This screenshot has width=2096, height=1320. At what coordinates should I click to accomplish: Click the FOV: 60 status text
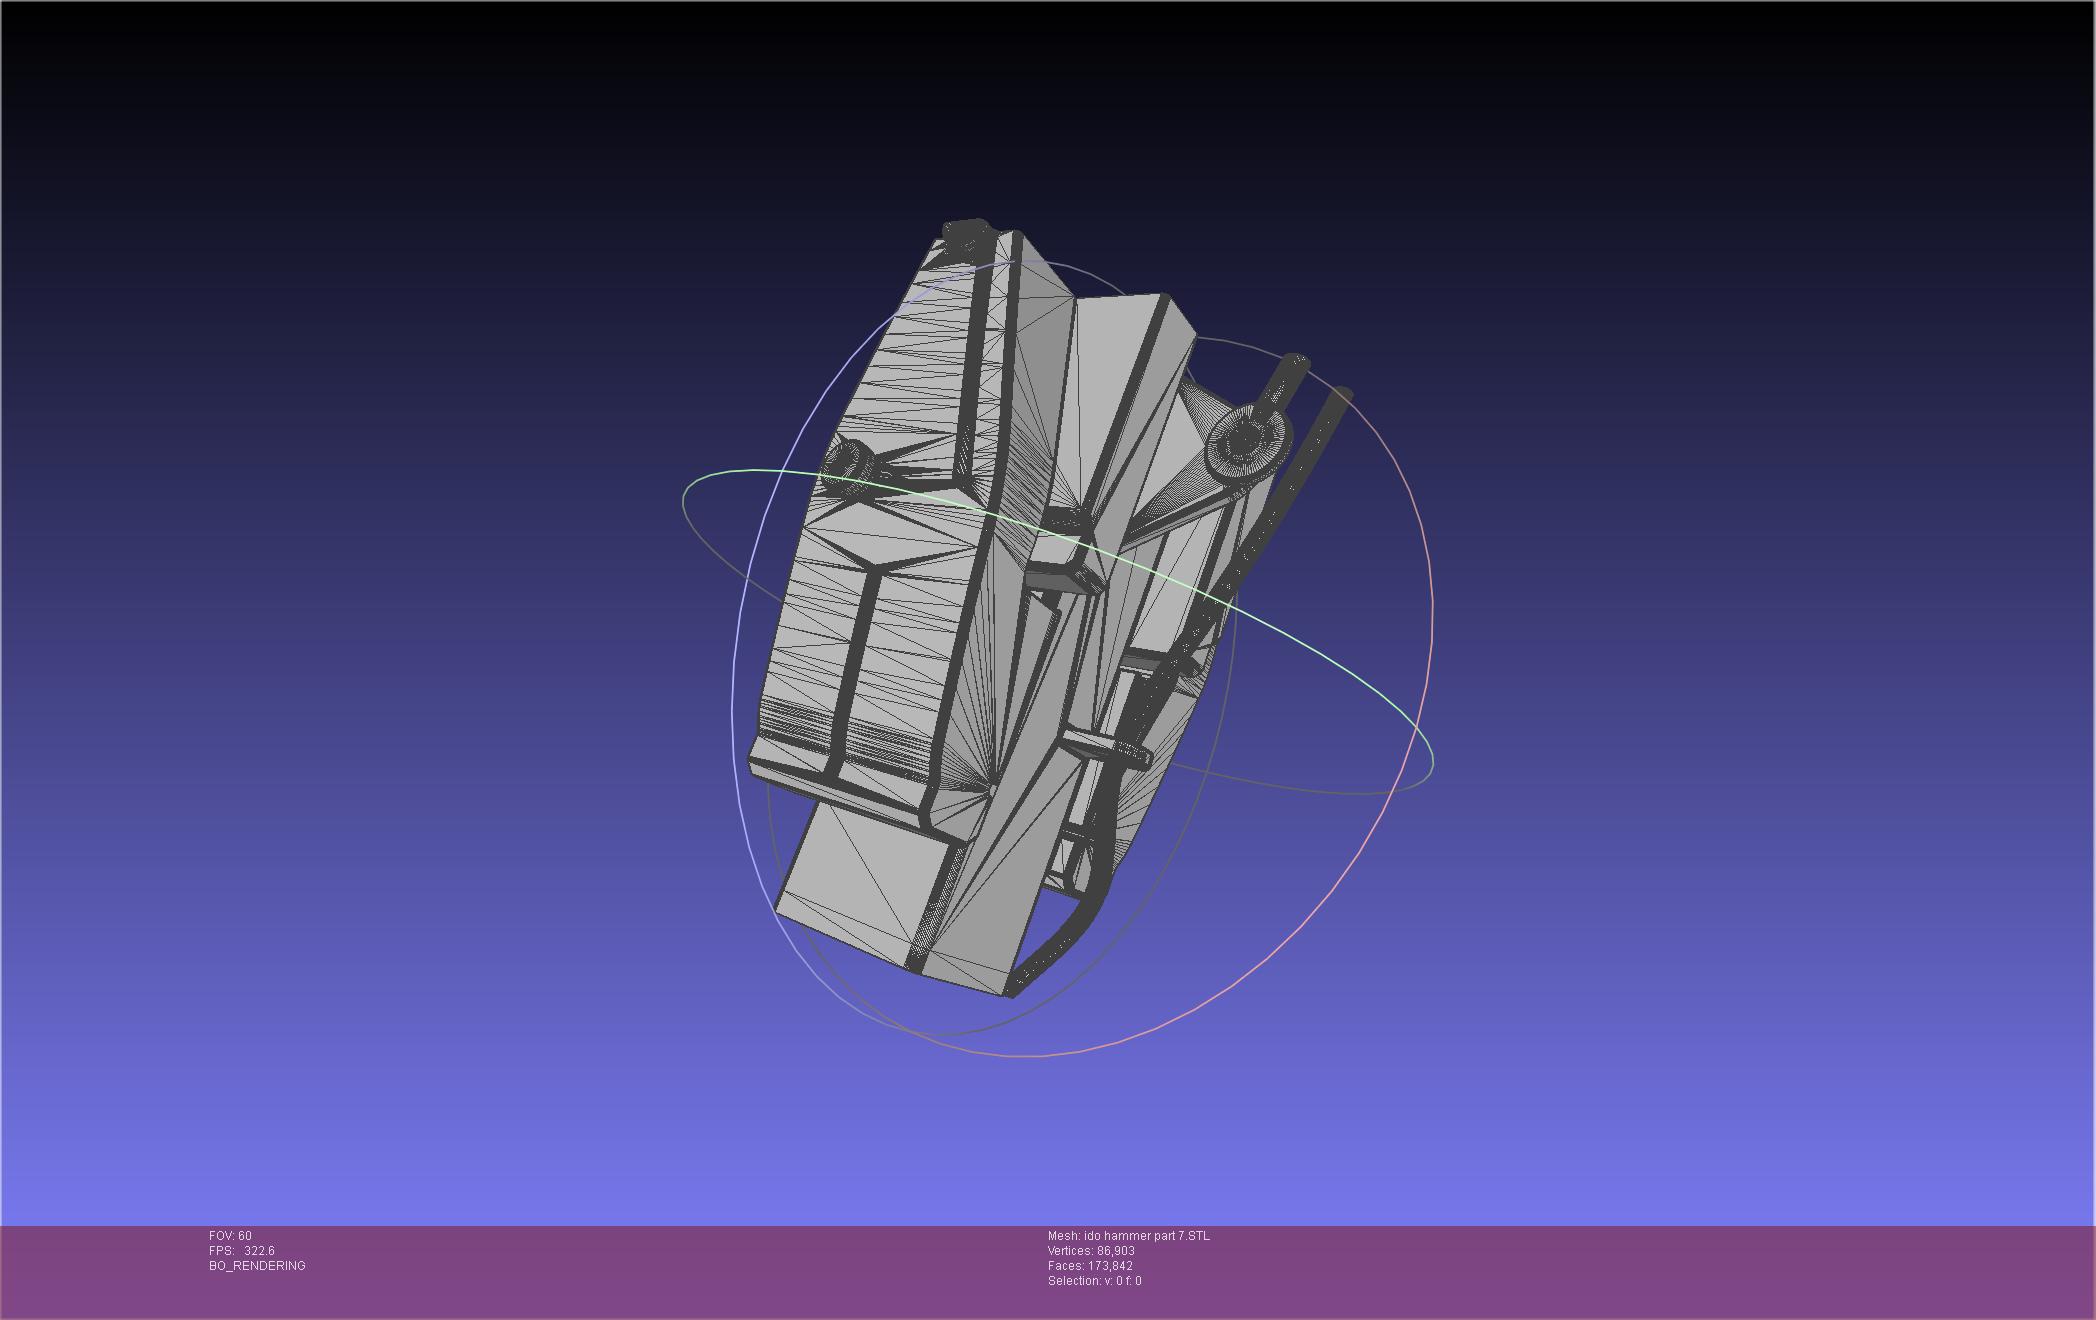pyautogui.click(x=230, y=1236)
